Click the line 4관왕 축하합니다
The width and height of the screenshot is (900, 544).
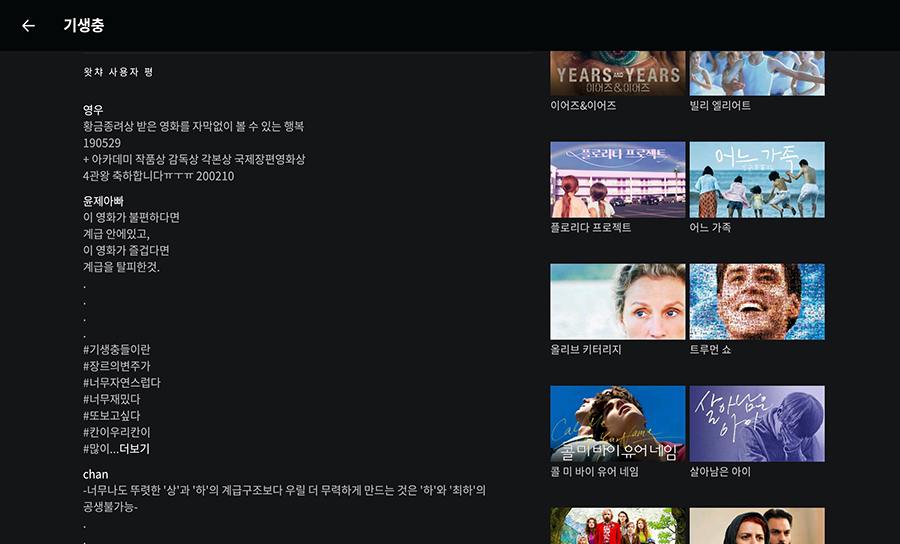158,176
